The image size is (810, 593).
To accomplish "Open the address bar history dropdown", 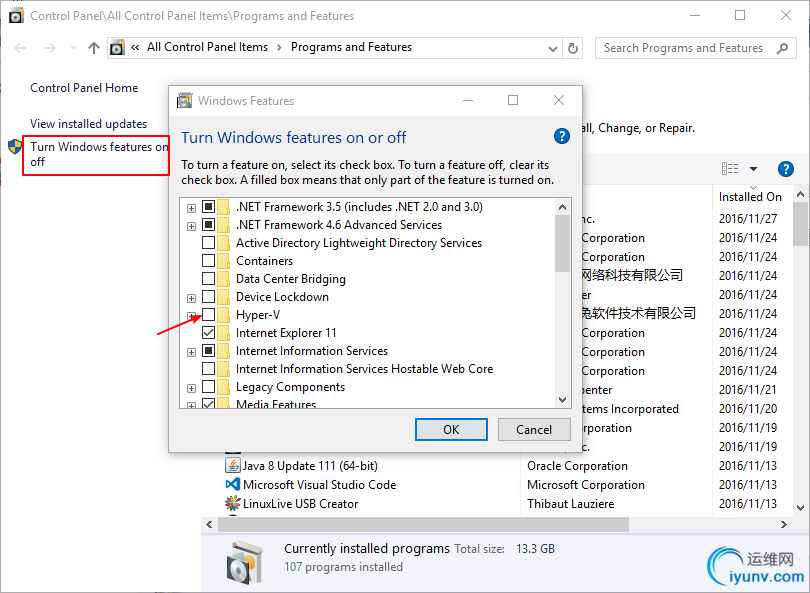I will click(x=553, y=49).
